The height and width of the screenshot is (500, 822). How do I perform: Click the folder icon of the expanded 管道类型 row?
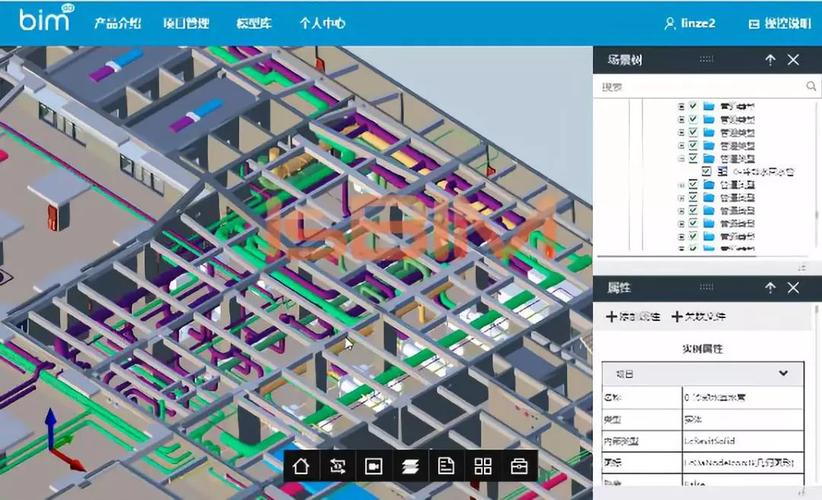pos(709,158)
